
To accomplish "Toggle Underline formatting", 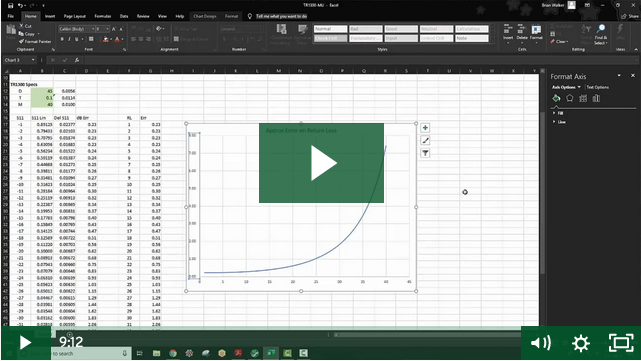I will click(x=76, y=39).
